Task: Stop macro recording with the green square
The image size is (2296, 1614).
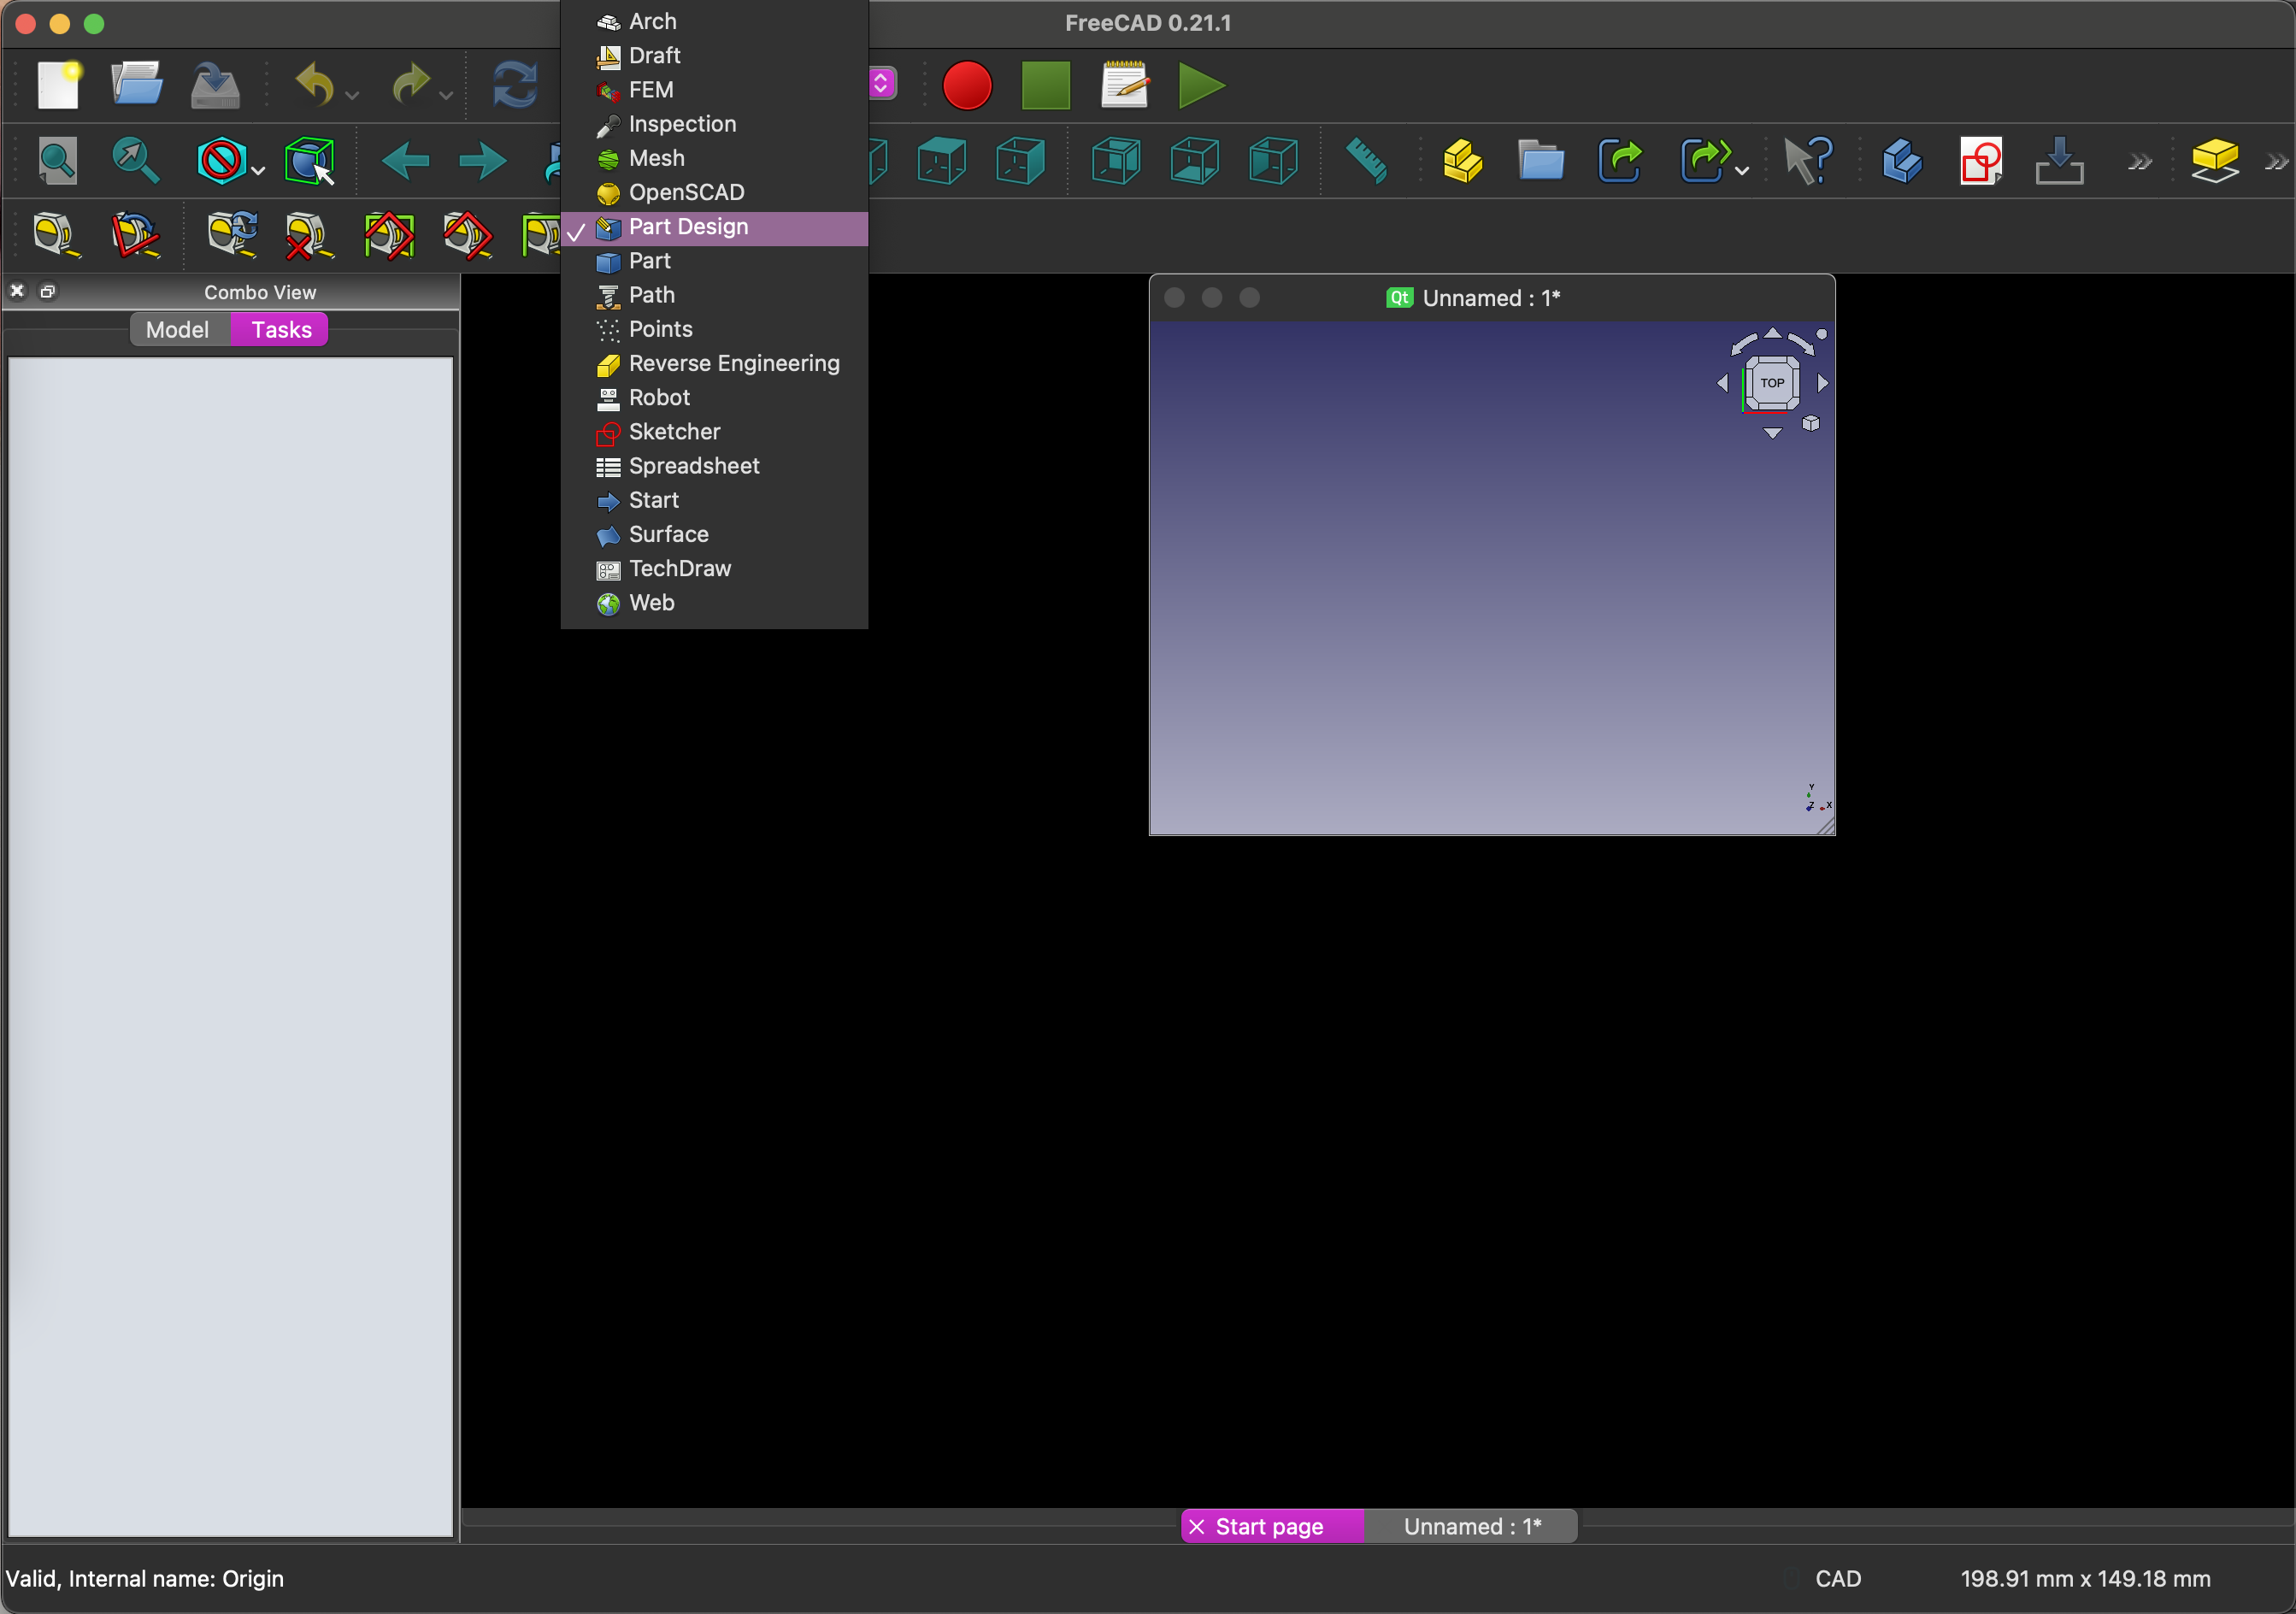Action: point(1046,85)
